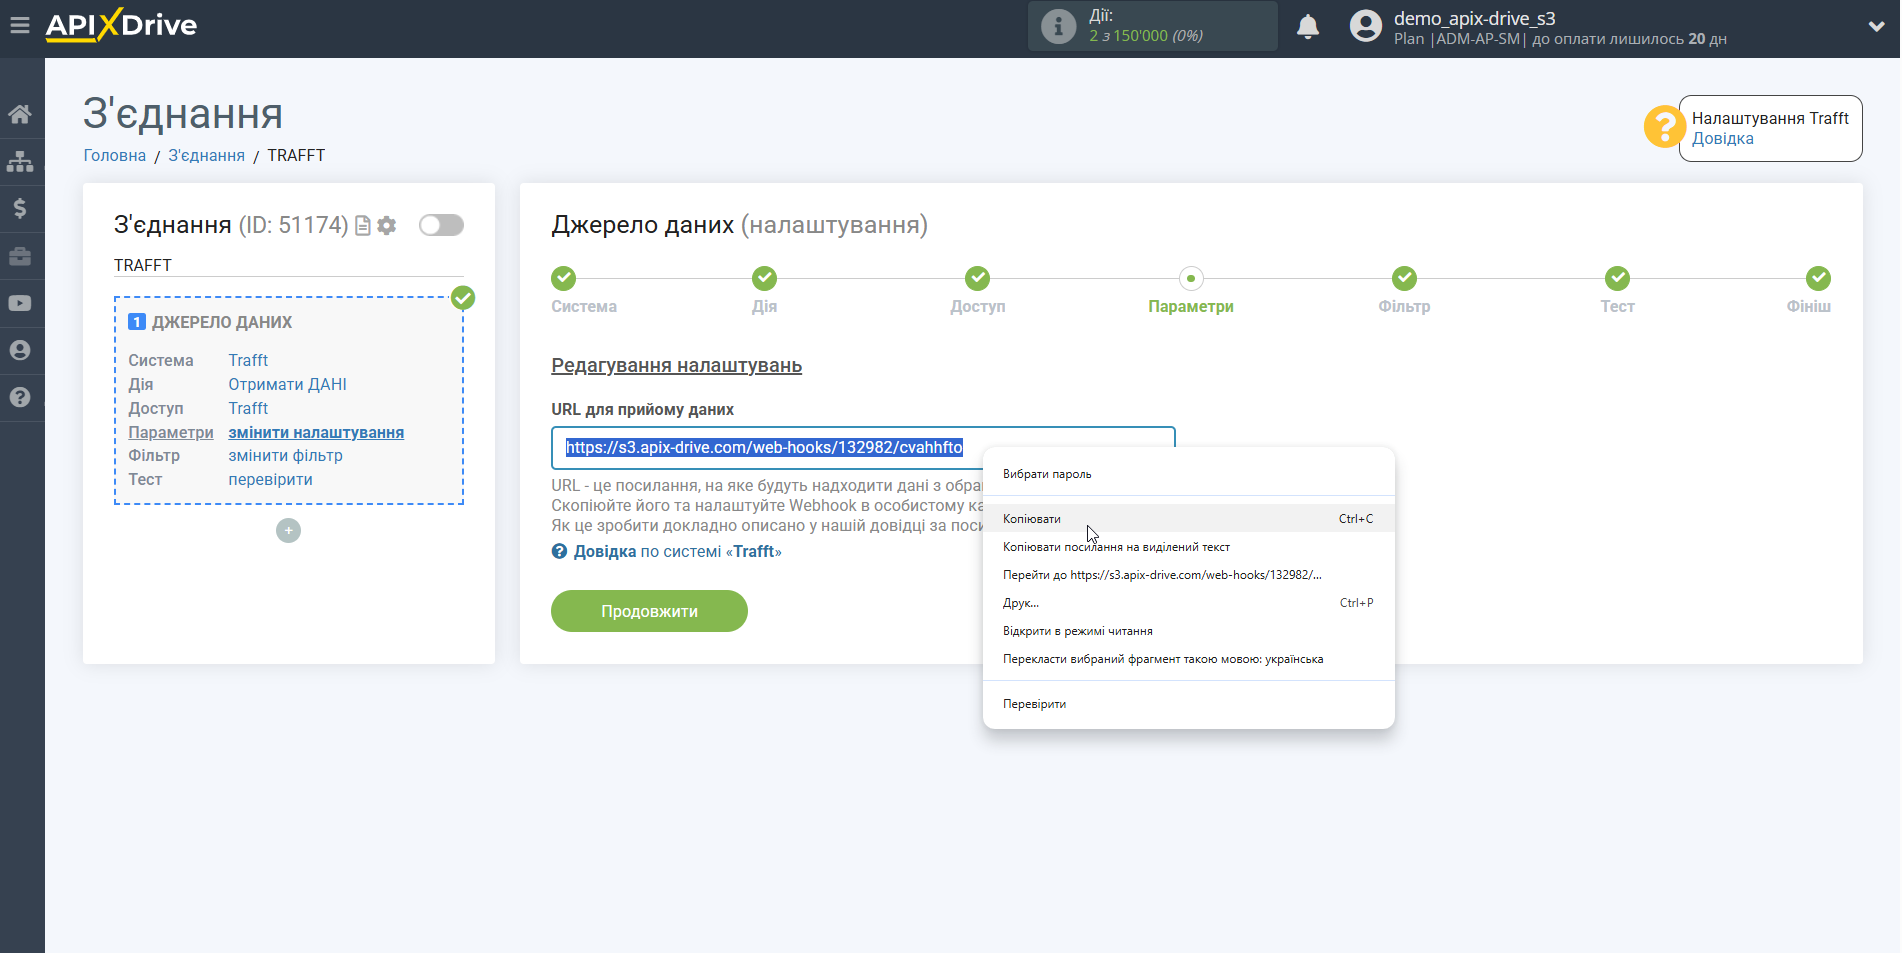1902x953 pixels.
Task: Choose Друк... in context menu
Action: pos(1188,603)
